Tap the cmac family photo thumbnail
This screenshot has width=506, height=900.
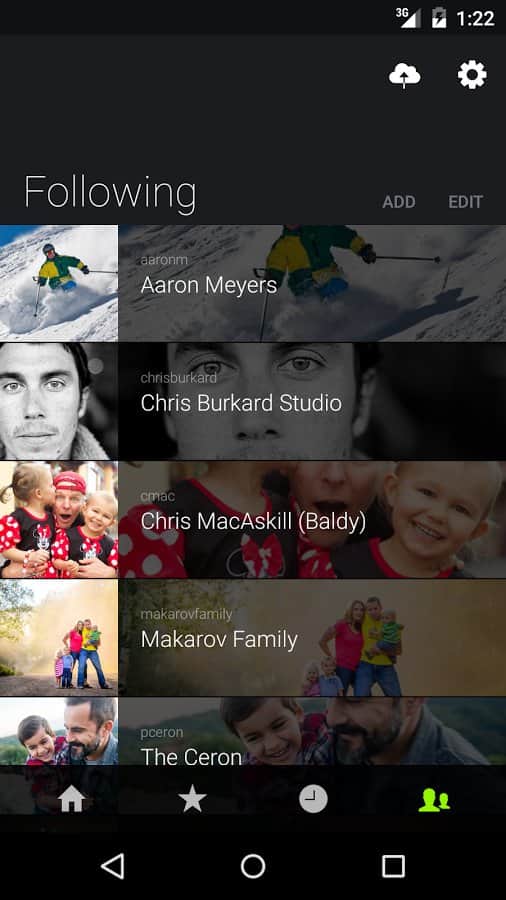59,519
